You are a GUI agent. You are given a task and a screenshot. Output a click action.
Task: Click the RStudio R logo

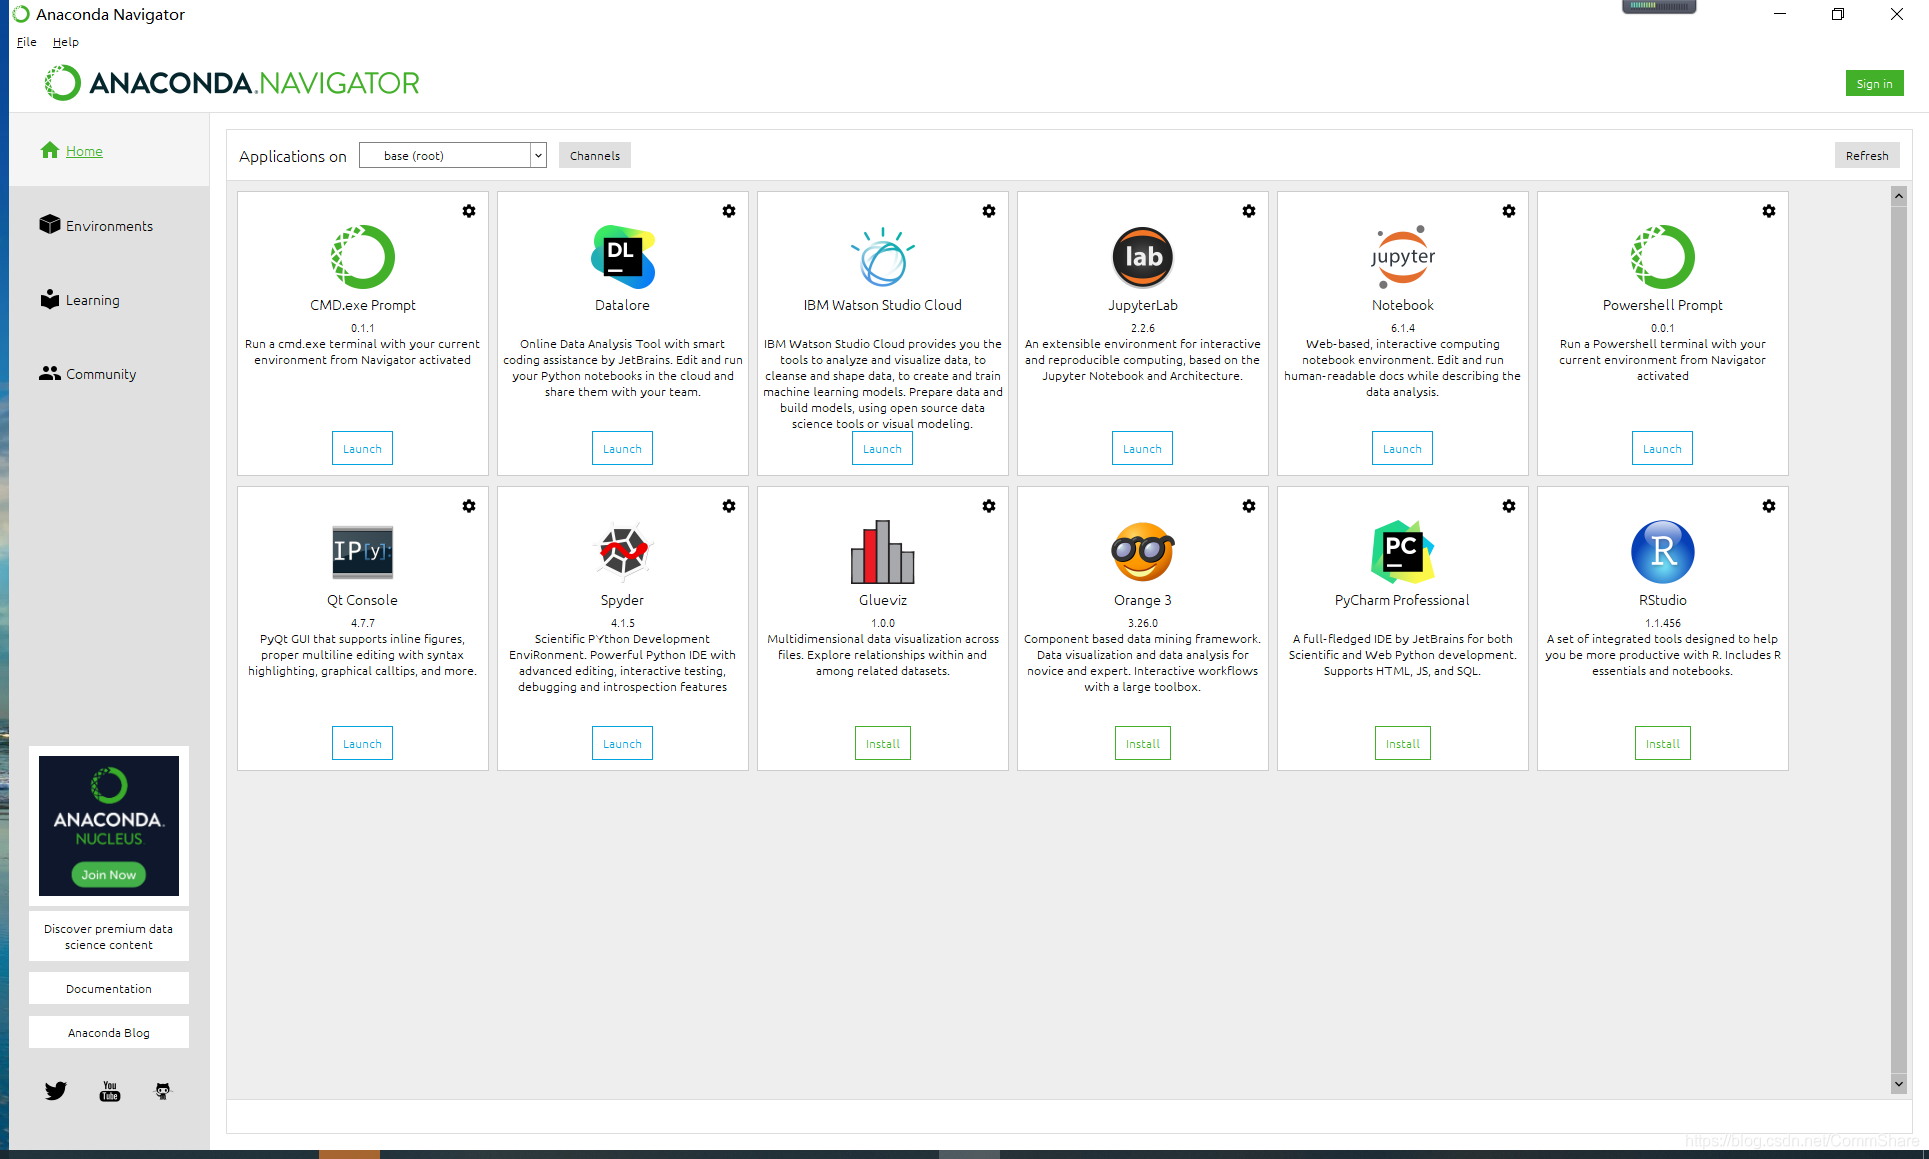[1662, 552]
